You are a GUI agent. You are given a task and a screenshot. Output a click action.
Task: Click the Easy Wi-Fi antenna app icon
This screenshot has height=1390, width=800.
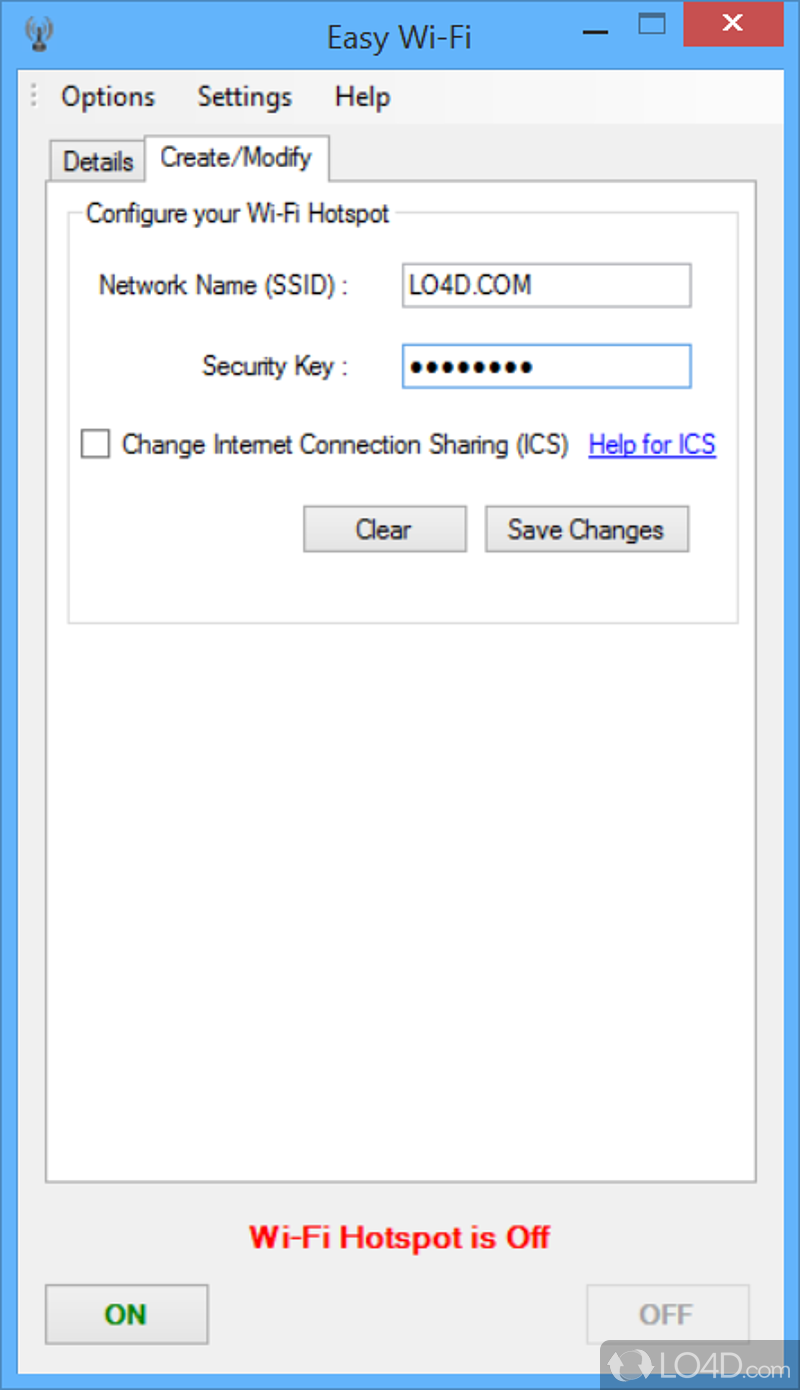39,35
